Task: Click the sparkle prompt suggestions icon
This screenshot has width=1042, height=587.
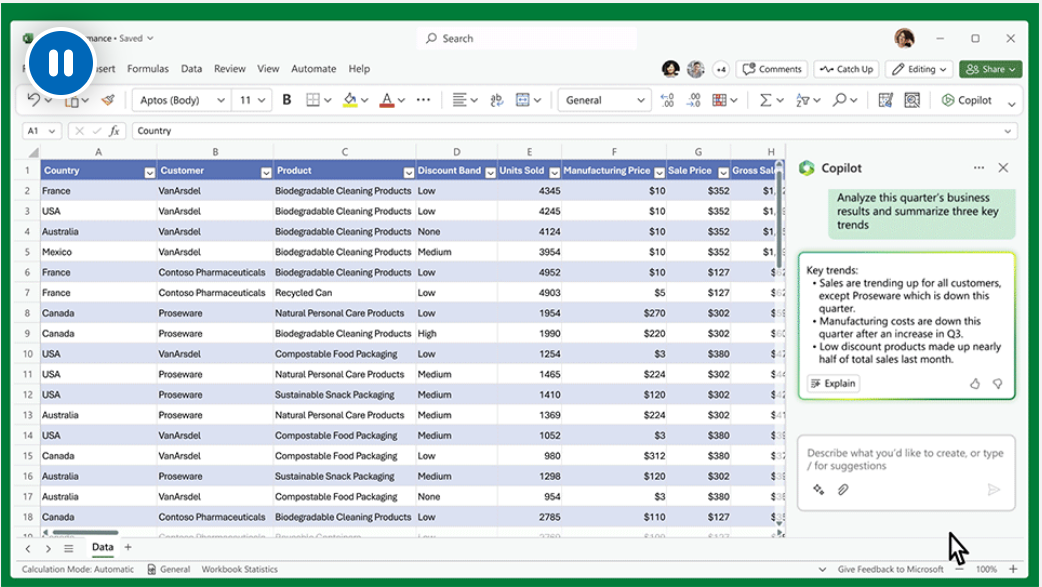Action: click(x=819, y=490)
